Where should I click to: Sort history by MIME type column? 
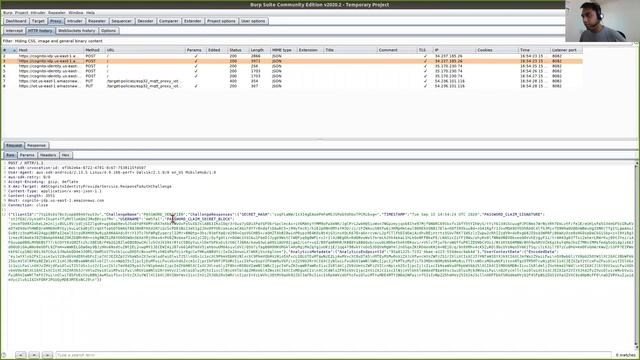[283, 50]
